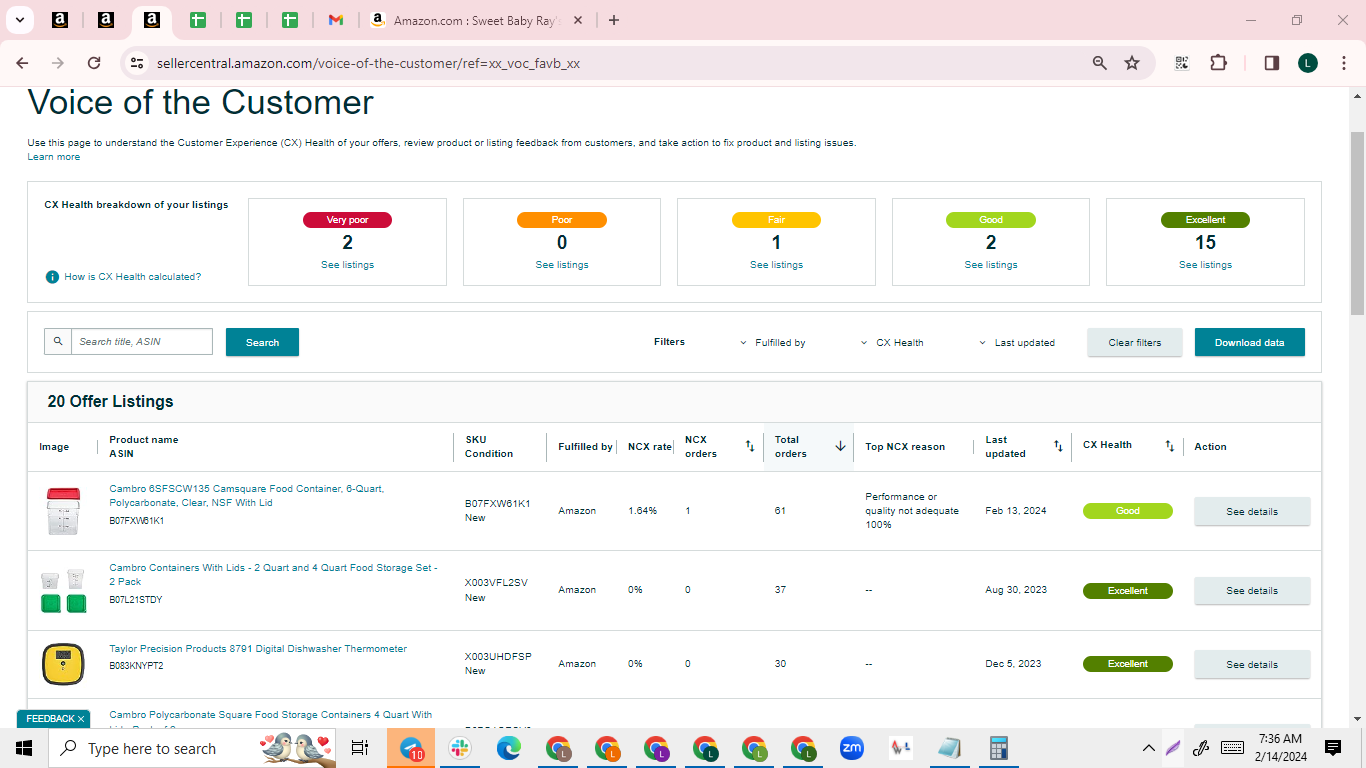See listings under Poor
This screenshot has width=1366, height=768.
[562, 265]
